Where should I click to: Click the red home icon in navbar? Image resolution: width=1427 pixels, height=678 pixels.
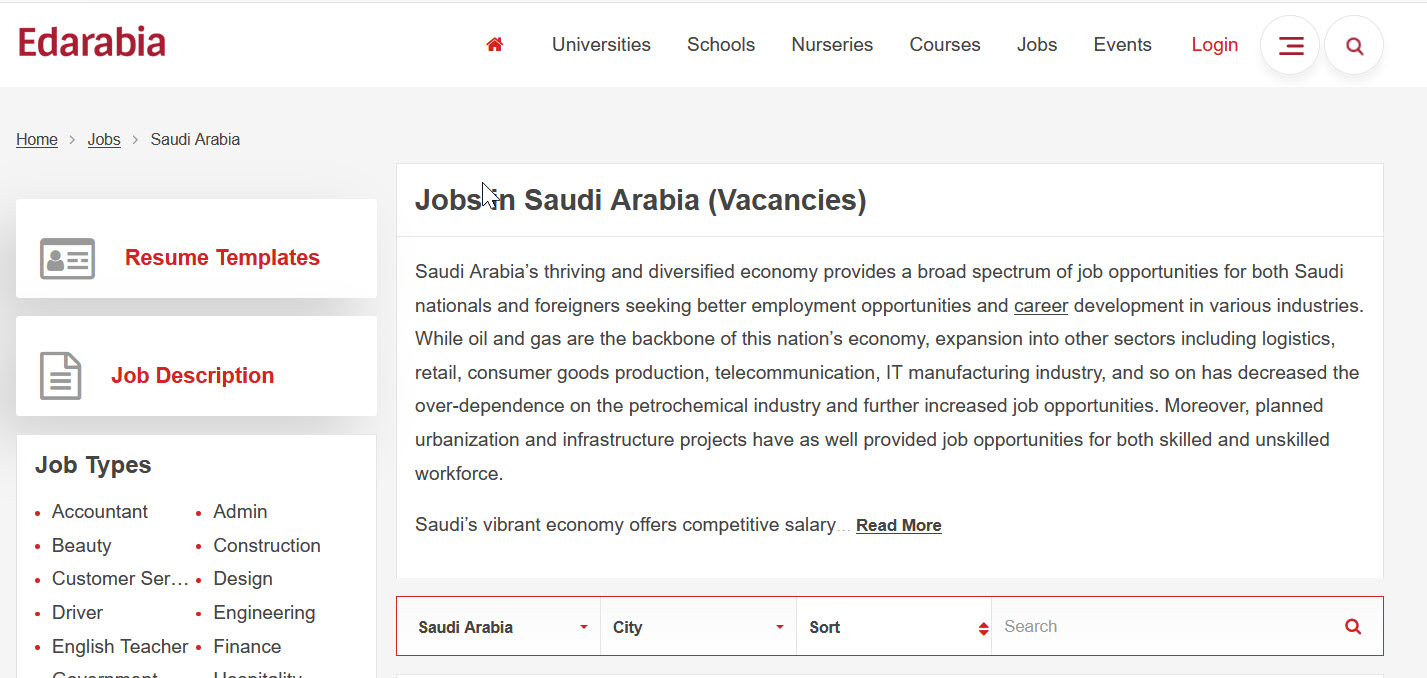[x=494, y=45]
